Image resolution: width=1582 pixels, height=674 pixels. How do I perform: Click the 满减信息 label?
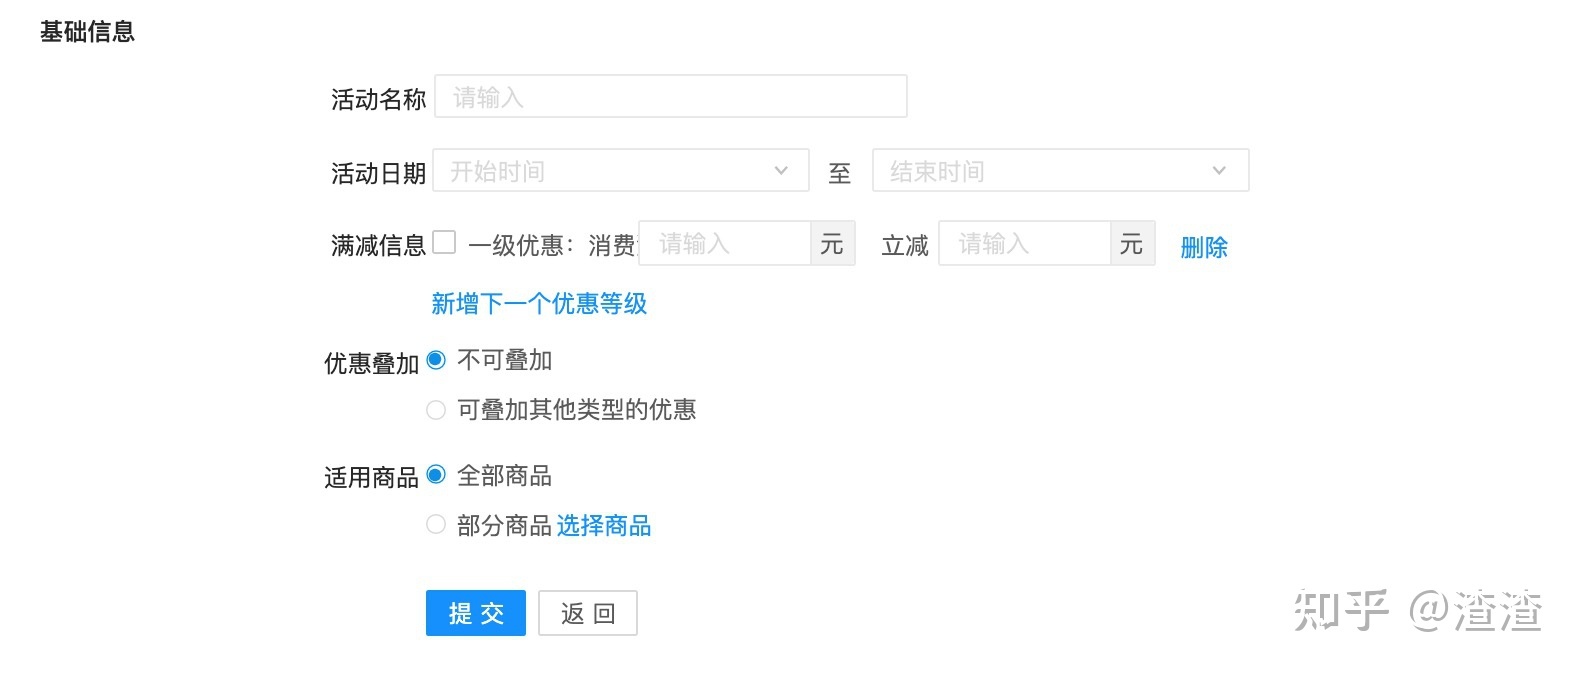379,245
